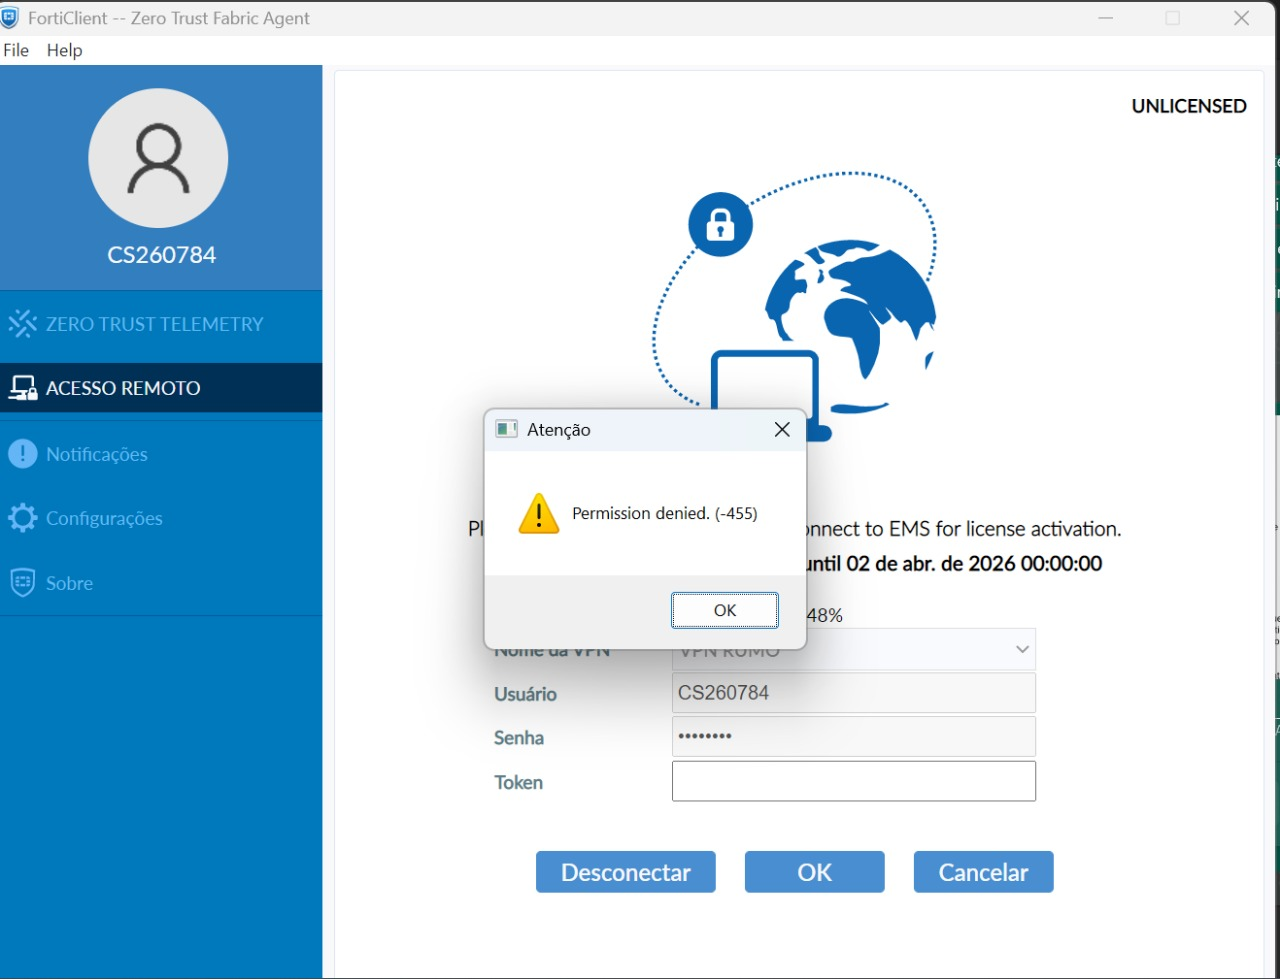Click the Zero Trust Telemetry sidebar icon
This screenshot has height=979, width=1280.
pyautogui.click(x=22, y=324)
